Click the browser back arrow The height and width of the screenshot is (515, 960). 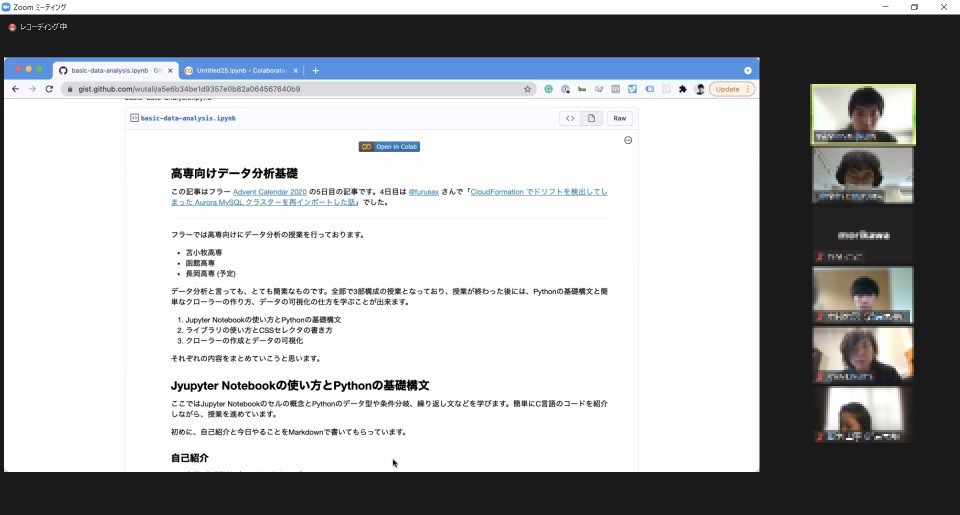point(15,89)
